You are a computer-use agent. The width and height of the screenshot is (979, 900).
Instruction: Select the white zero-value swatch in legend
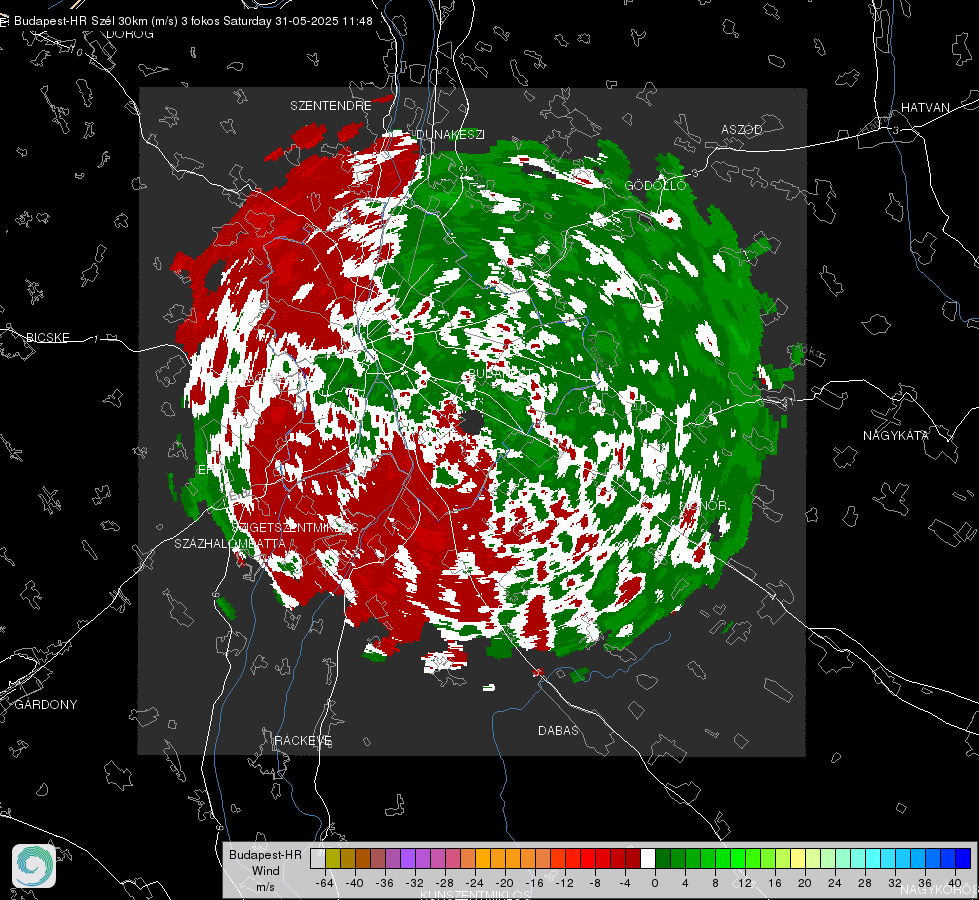coord(648,859)
